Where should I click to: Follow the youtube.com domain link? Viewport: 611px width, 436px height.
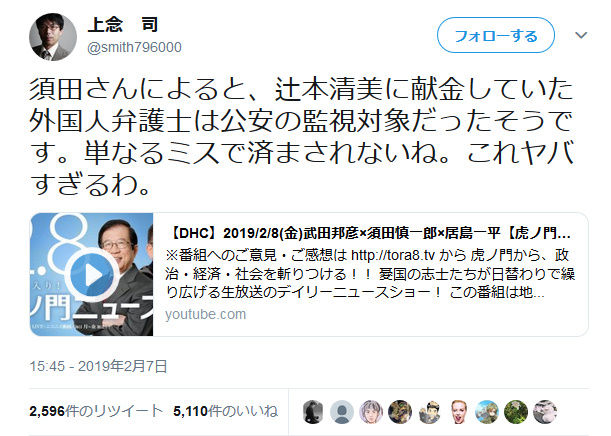tap(205, 314)
